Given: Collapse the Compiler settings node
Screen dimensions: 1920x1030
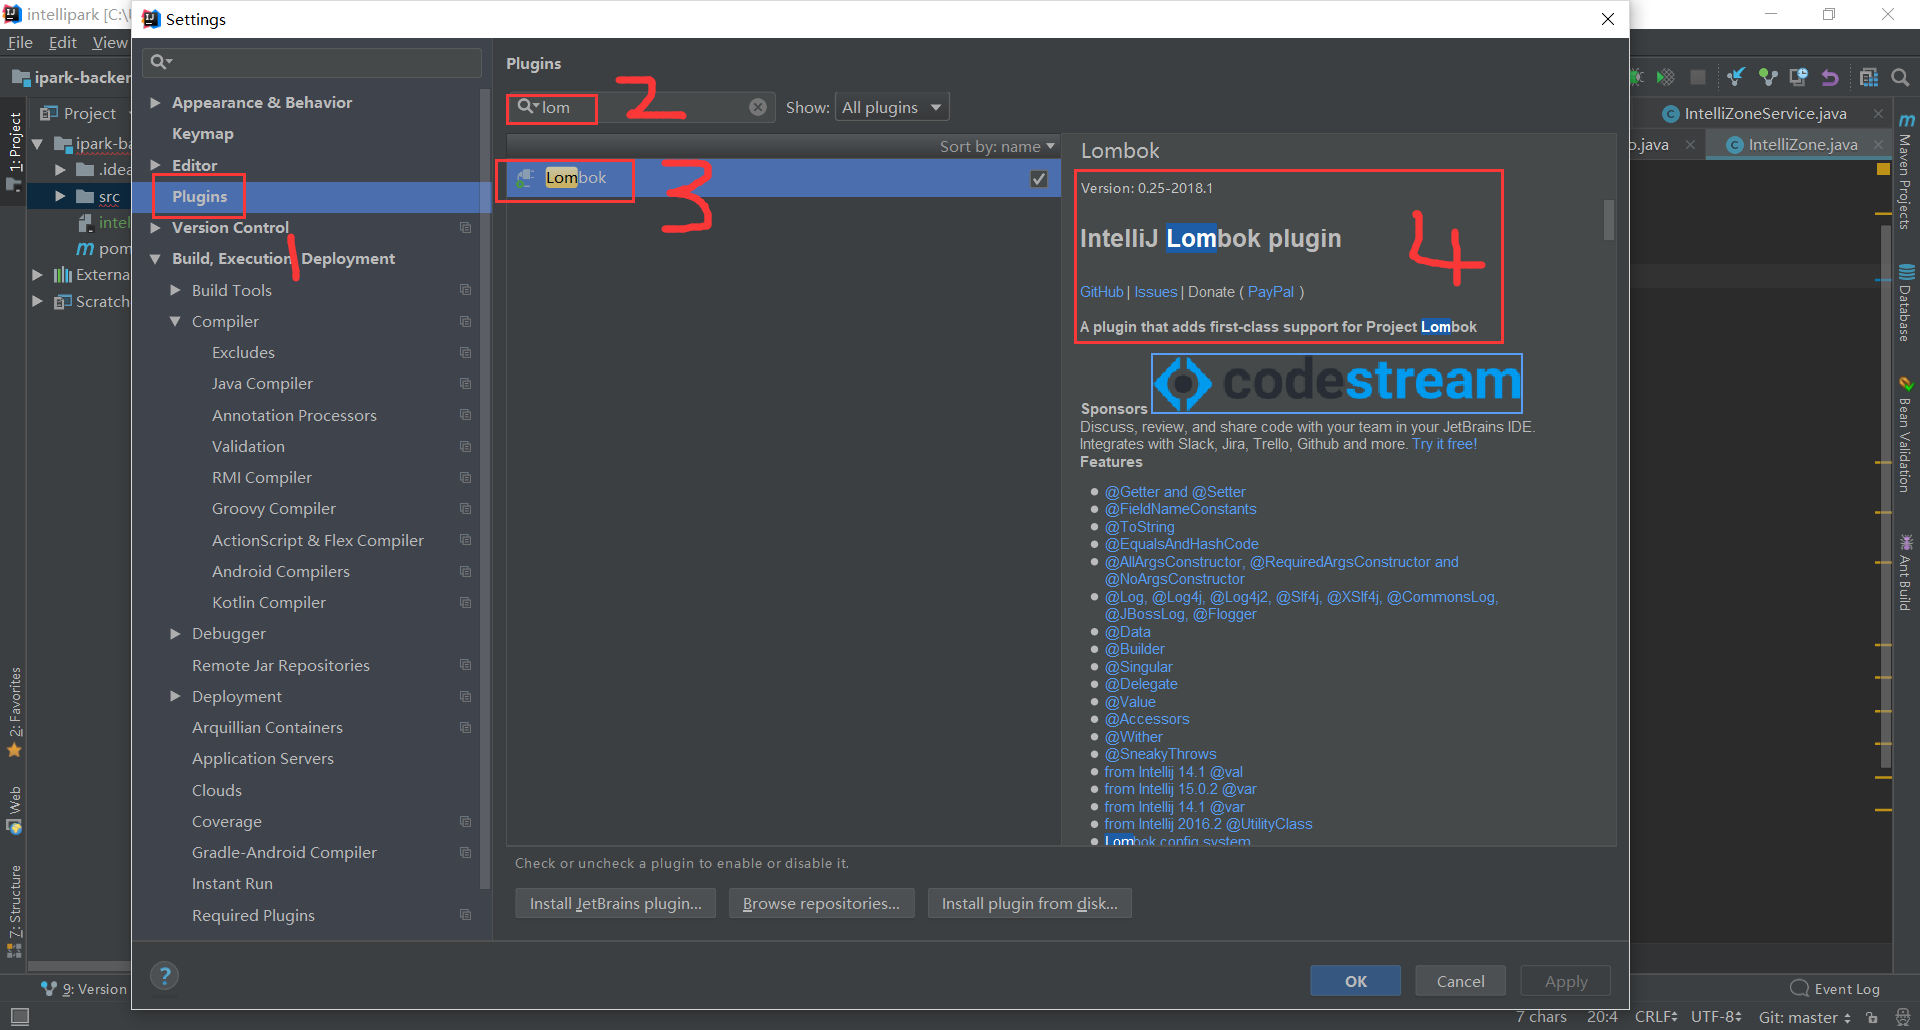Looking at the screenshot, I should click(x=175, y=321).
